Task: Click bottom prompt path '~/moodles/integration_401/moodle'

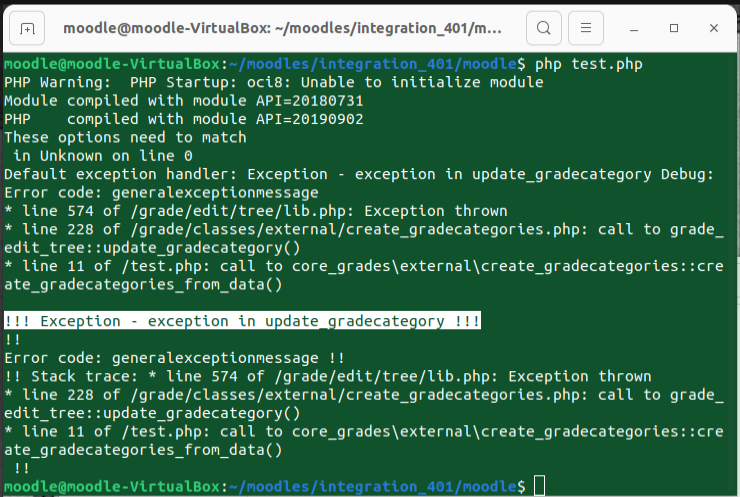Action: point(372,487)
